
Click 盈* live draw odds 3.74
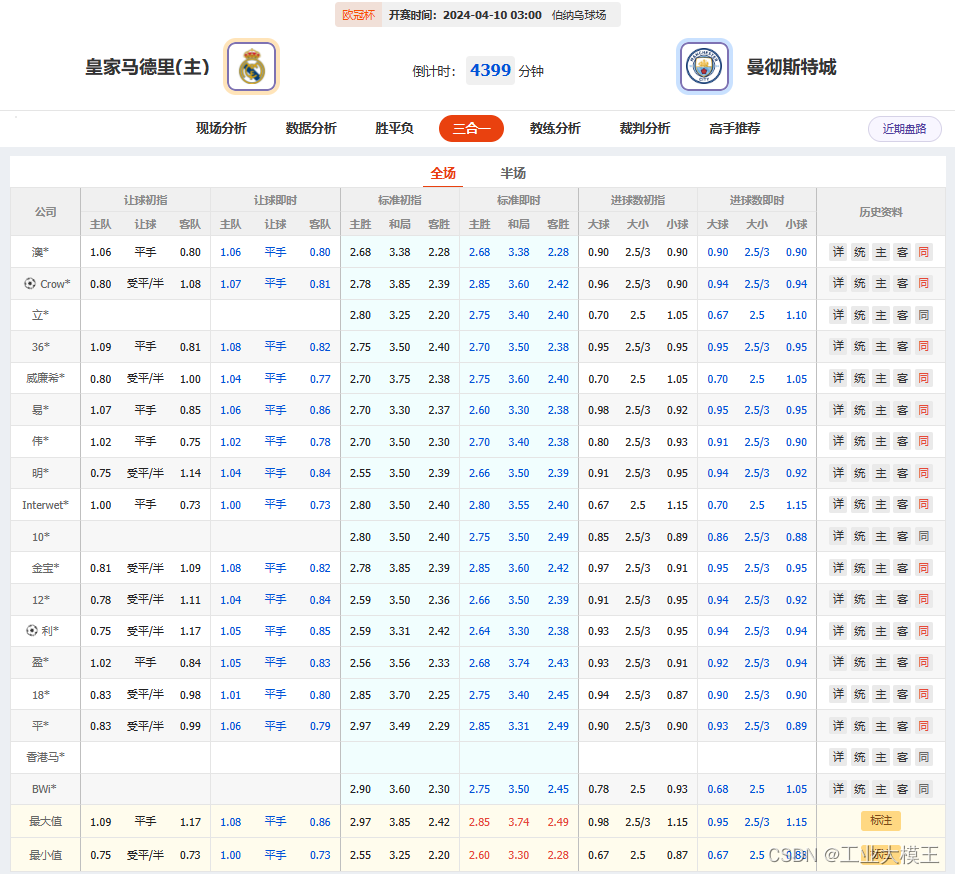pyautogui.click(x=519, y=663)
